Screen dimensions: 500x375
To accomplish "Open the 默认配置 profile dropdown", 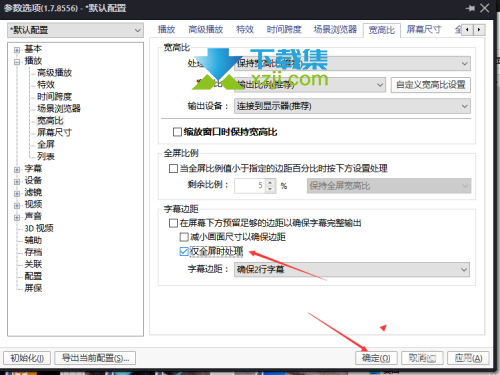I will tap(75, 30).
